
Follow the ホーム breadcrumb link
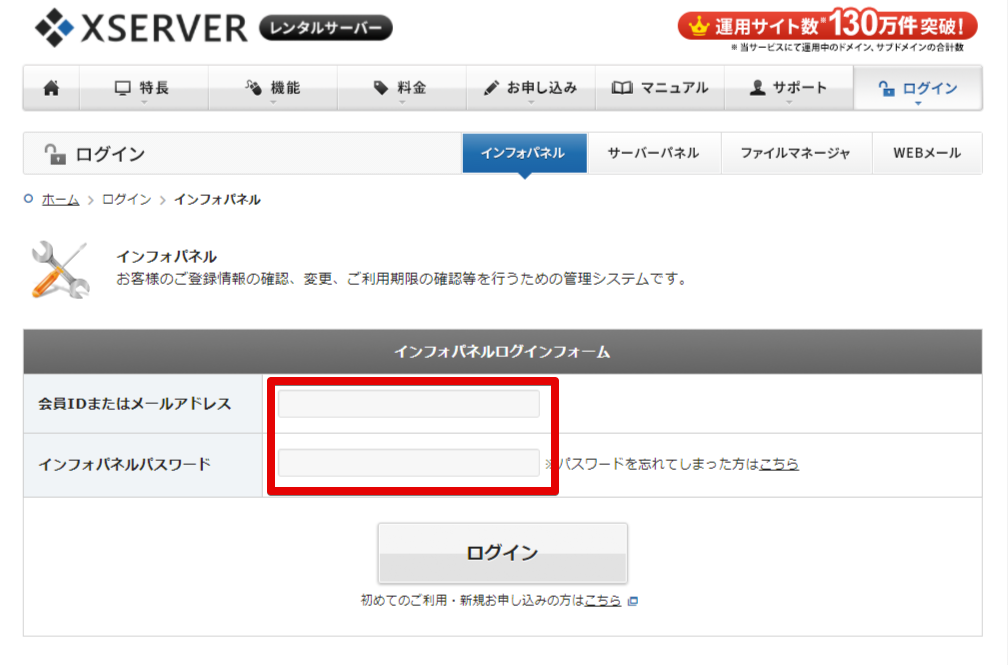60,200
